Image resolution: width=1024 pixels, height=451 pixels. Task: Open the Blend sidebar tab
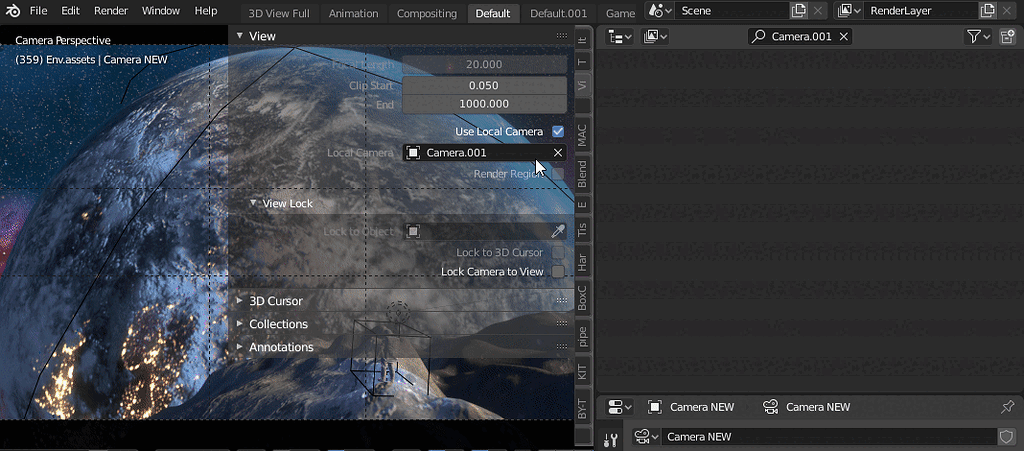click(x=583, y=174)
